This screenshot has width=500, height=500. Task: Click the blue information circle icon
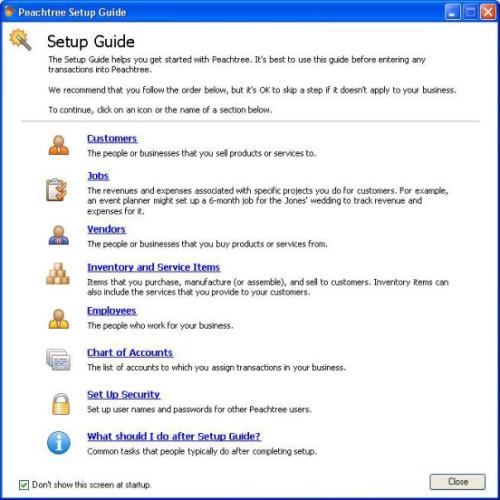point(59,443)
